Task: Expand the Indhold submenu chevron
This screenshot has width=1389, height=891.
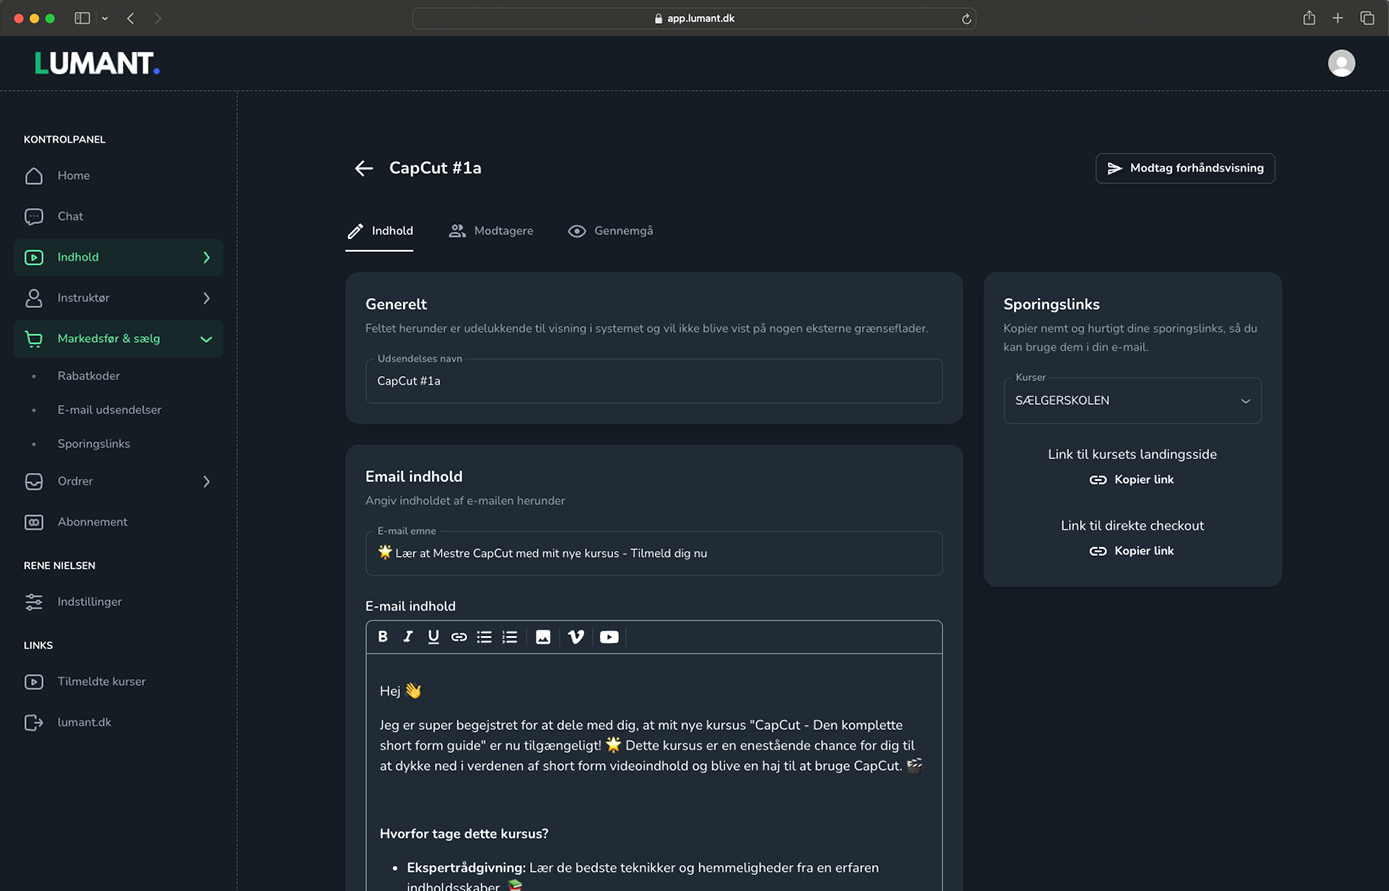Action: [x=206, y=257]
